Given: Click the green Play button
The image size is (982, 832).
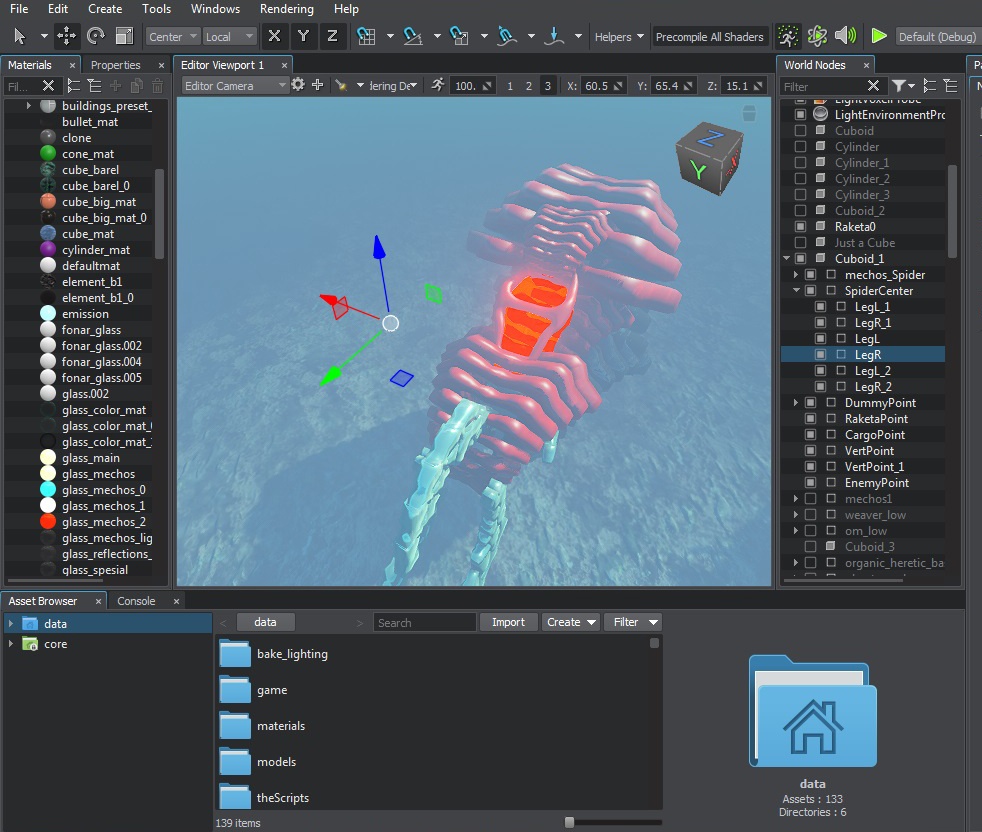Looking at the screenshot, I should click(x=878, y=36).
